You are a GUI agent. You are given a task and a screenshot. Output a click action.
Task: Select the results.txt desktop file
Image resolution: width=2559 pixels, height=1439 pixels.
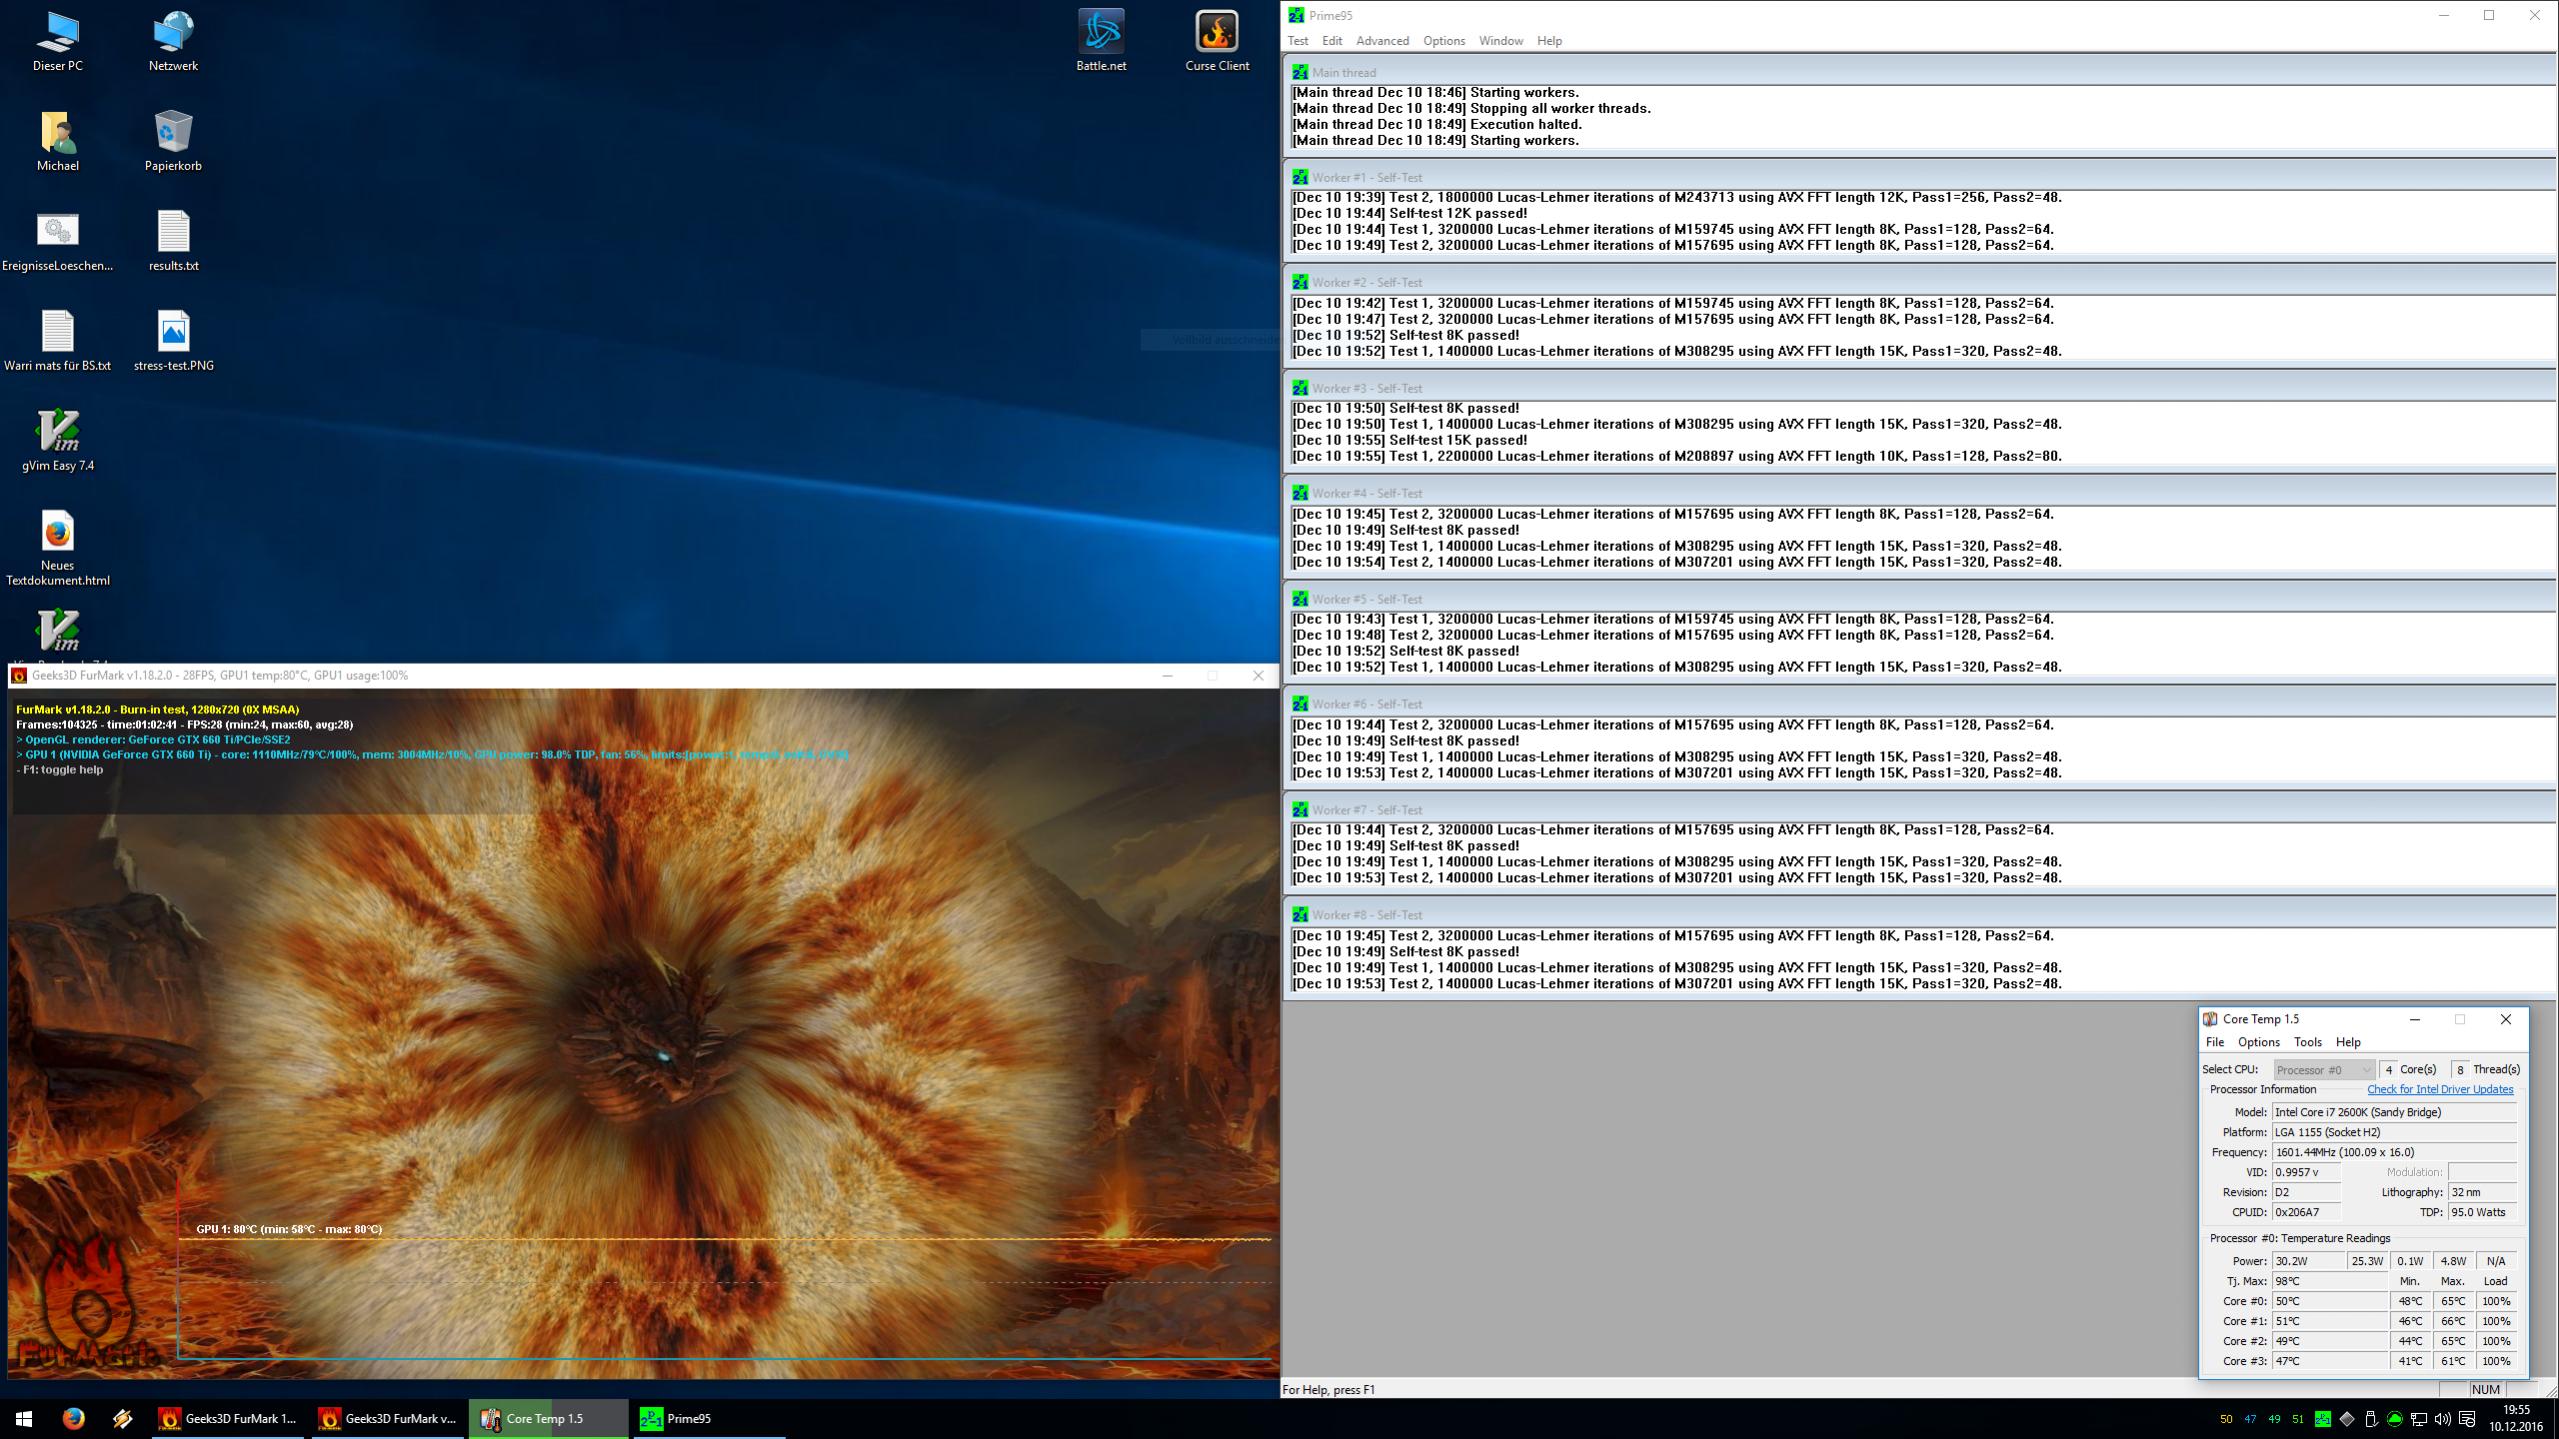click(x=173, y=231)
